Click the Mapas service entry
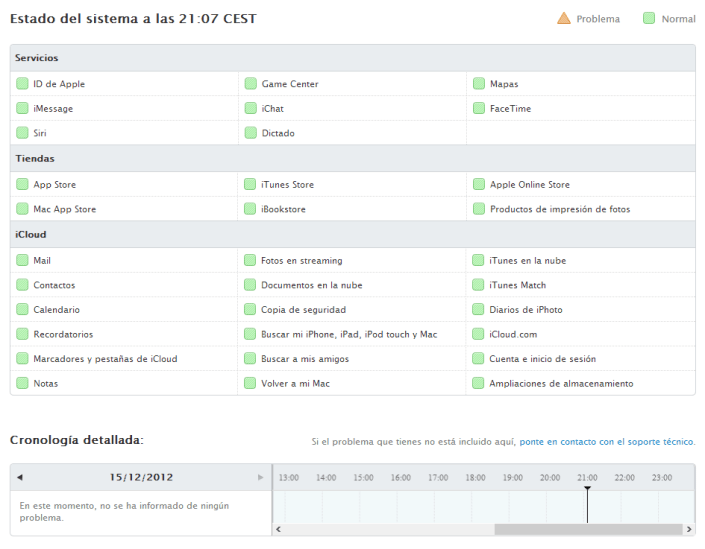 click(x=504, y=84)
